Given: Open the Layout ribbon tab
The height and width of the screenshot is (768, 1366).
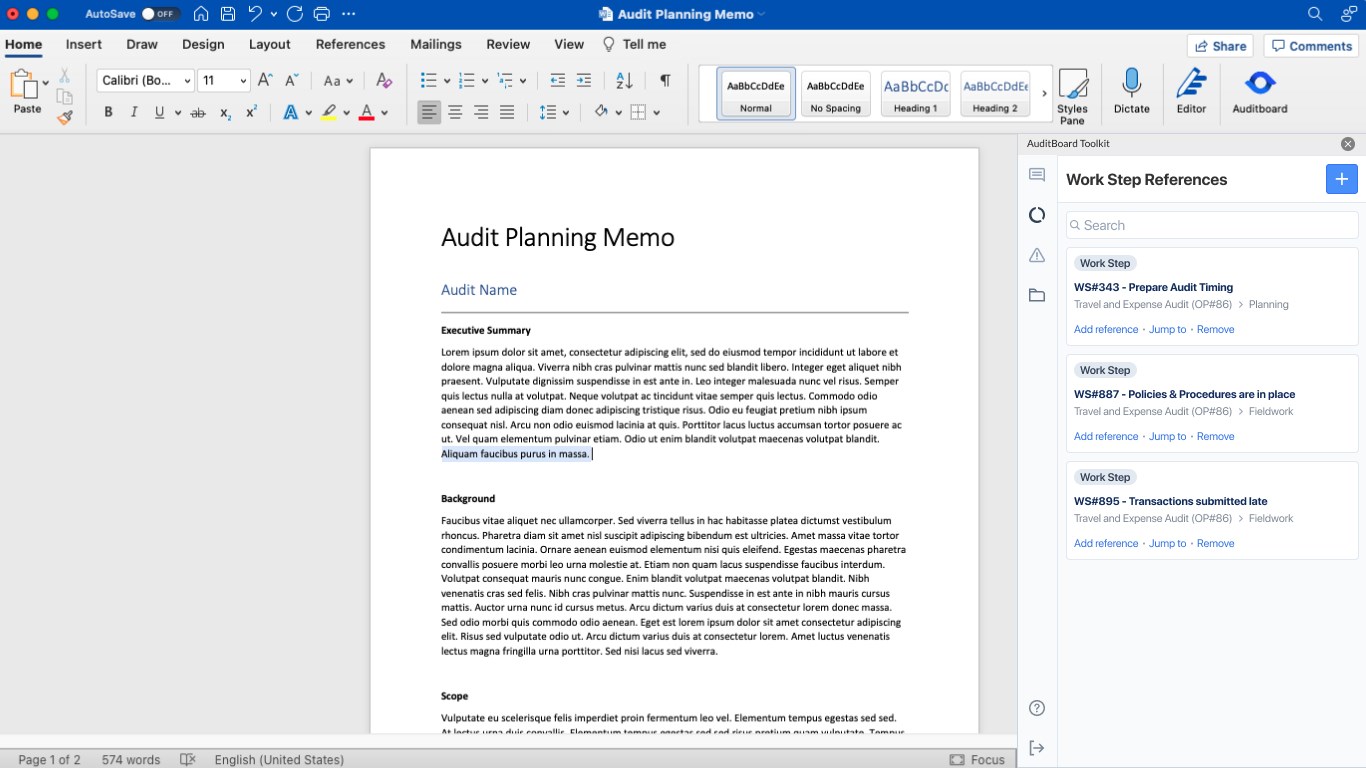Looking at the screenshot, I should click(x=269, y=44).
